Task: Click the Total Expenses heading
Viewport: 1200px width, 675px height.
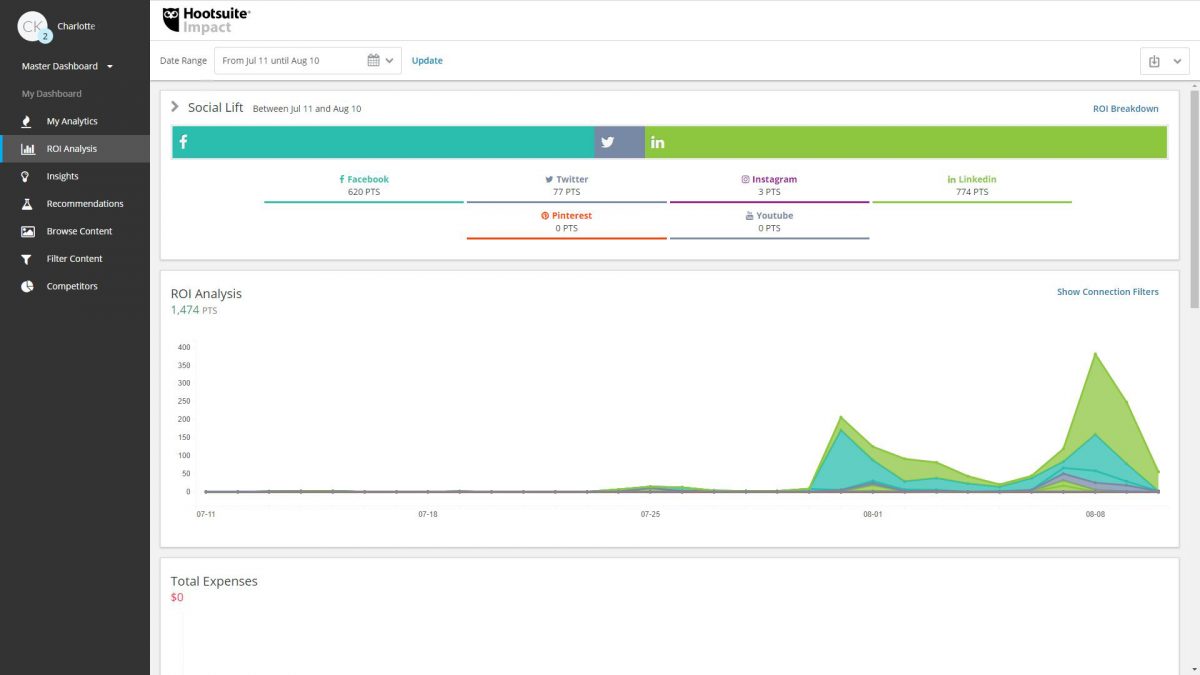Action: [x=214, y=581]
